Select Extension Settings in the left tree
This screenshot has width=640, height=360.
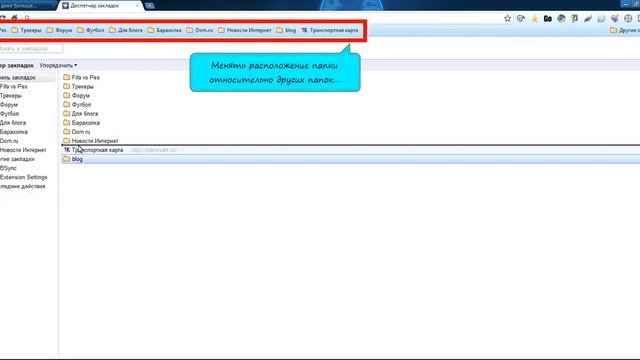24,177
